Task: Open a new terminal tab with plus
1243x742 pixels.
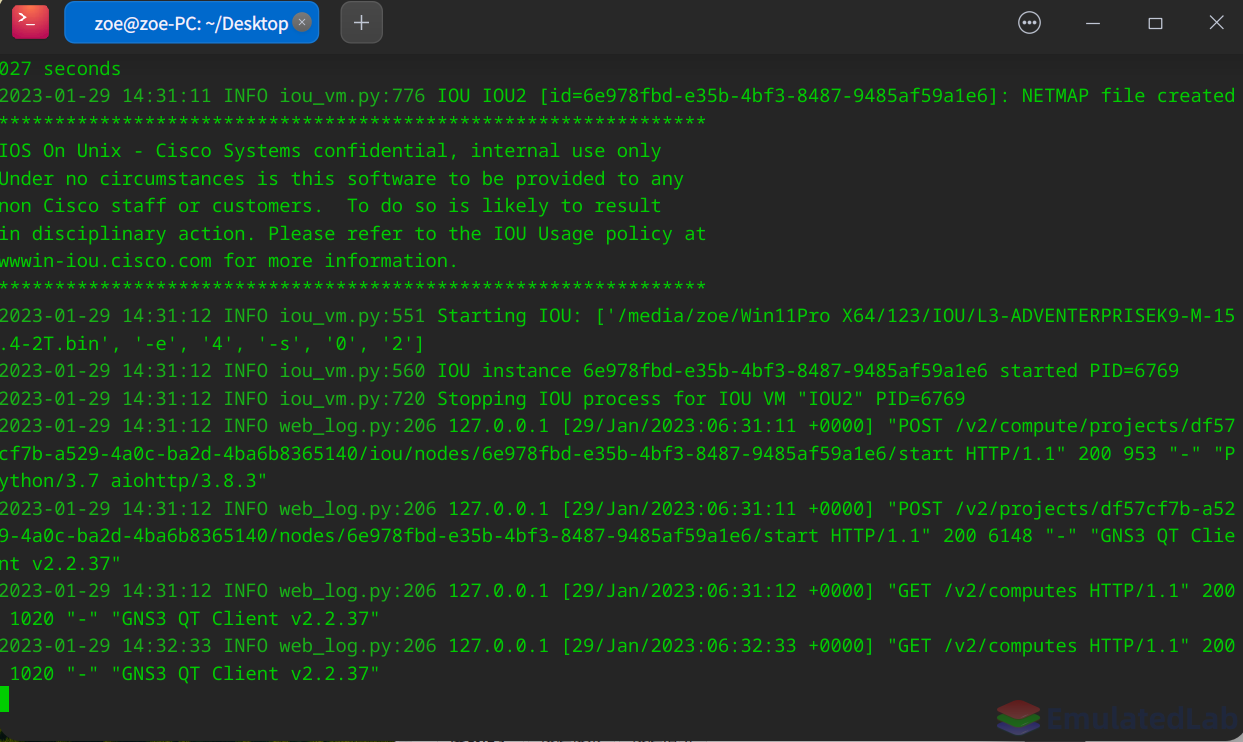Action: coord(362,23)
